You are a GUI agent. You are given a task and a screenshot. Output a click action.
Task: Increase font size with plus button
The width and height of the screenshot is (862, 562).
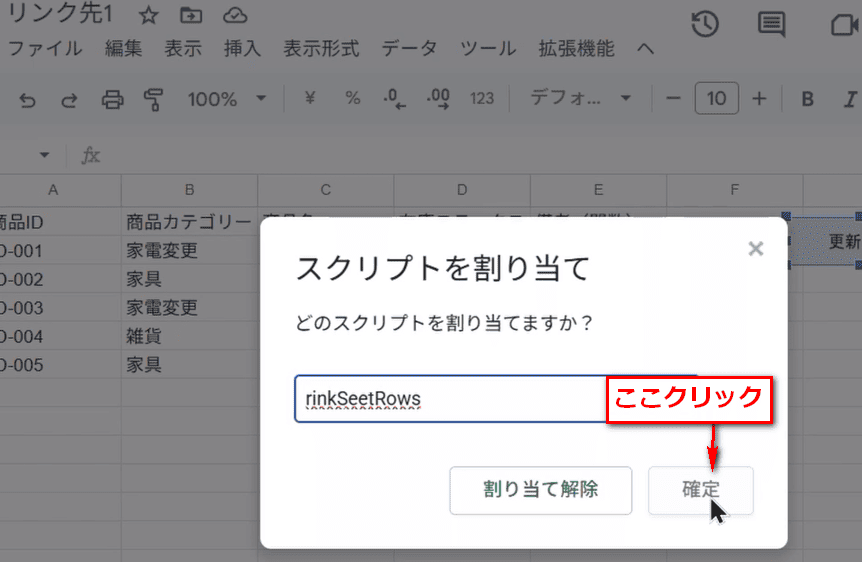(759, 99)
